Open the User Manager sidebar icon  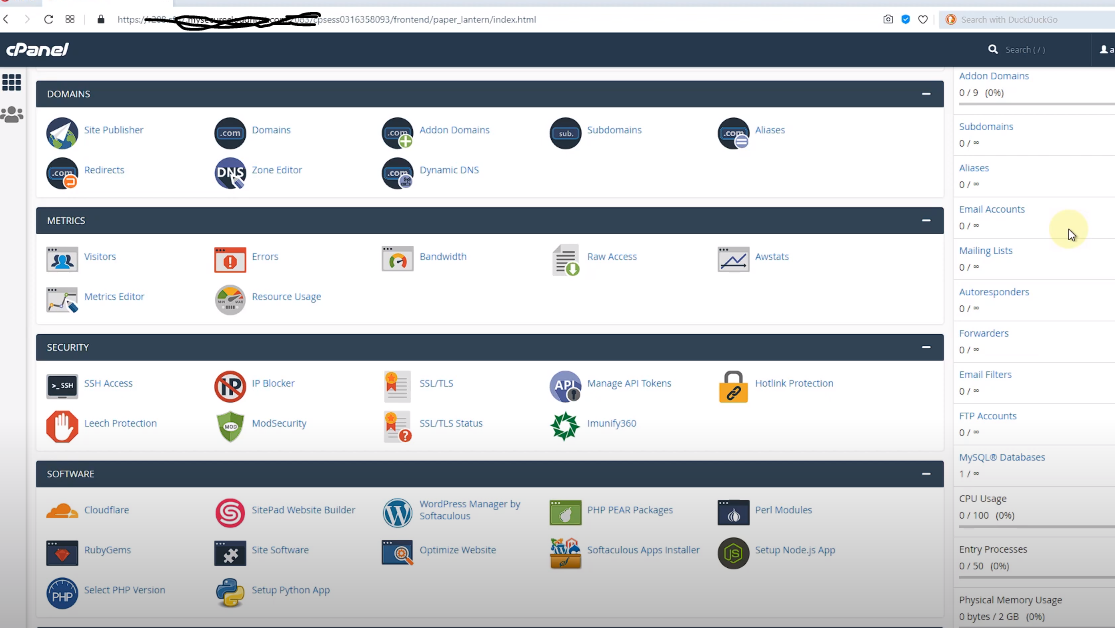(x=11, y=115)
